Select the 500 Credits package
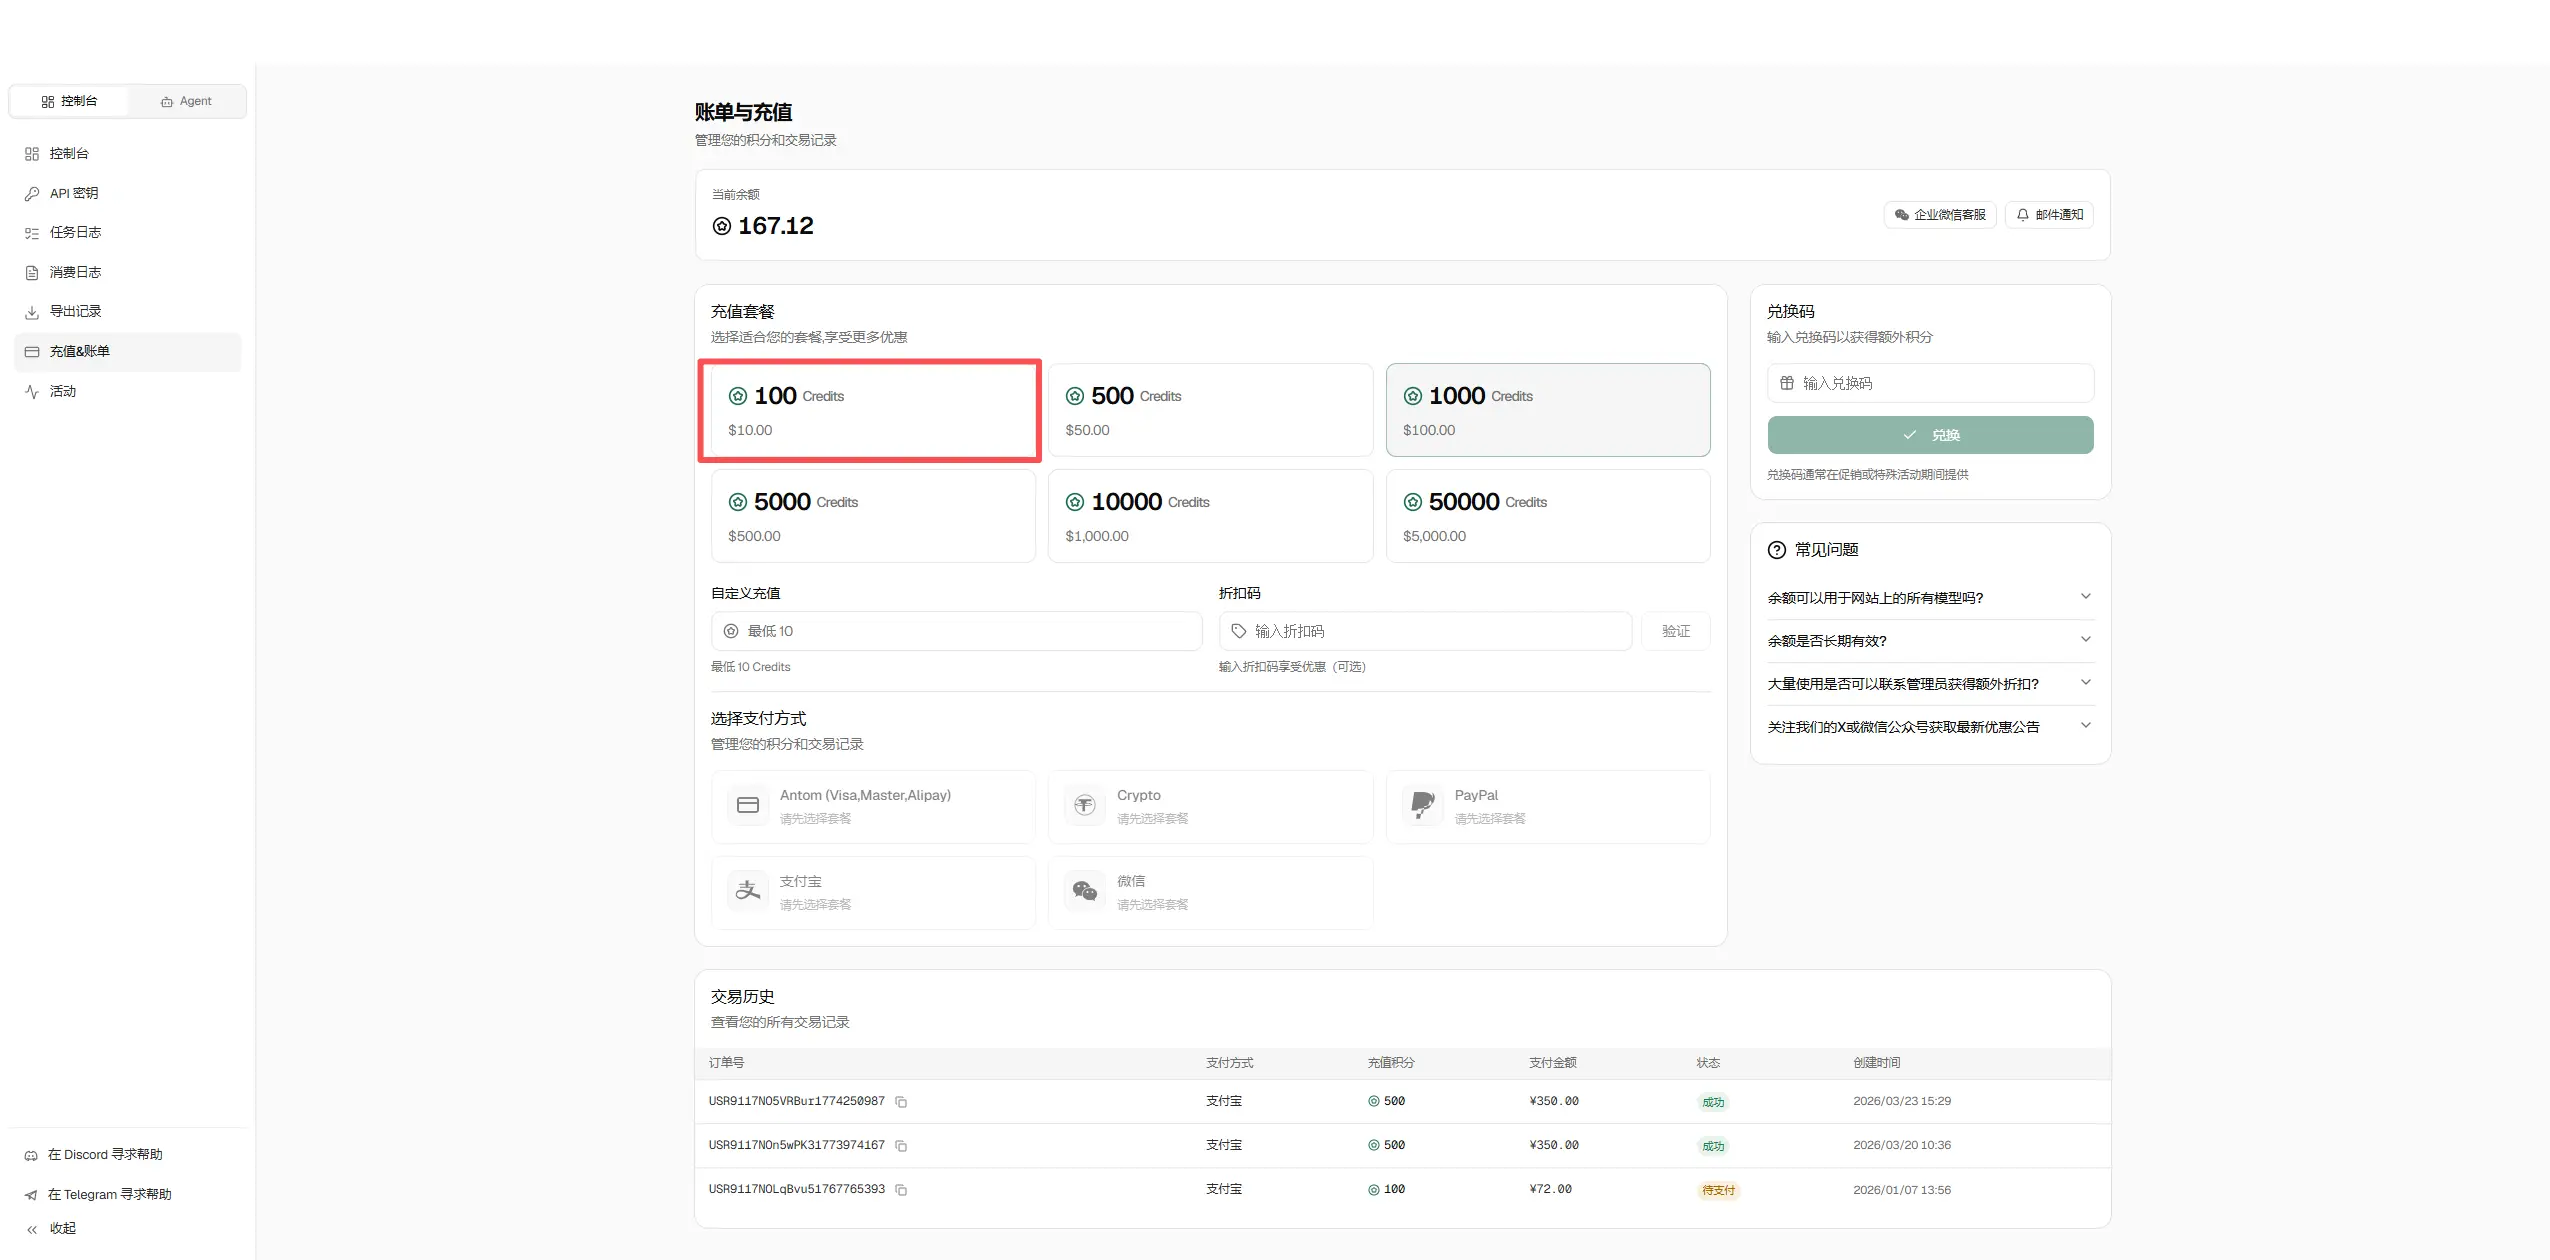2550x1260 pixels. click(1210, 410)
